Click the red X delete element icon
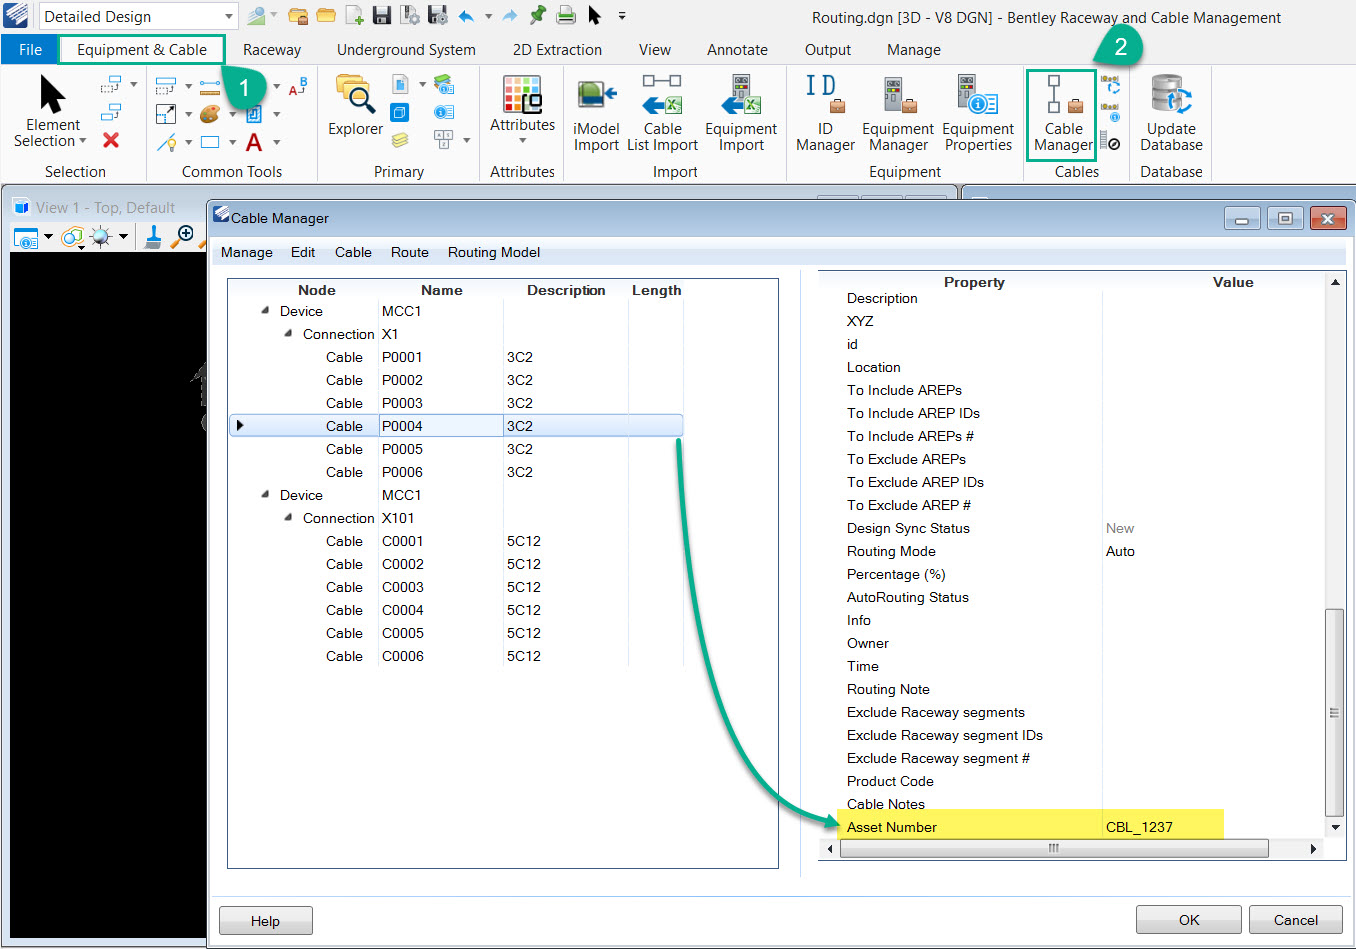Viewport: 1356px width, 949px height. [111, 140]
